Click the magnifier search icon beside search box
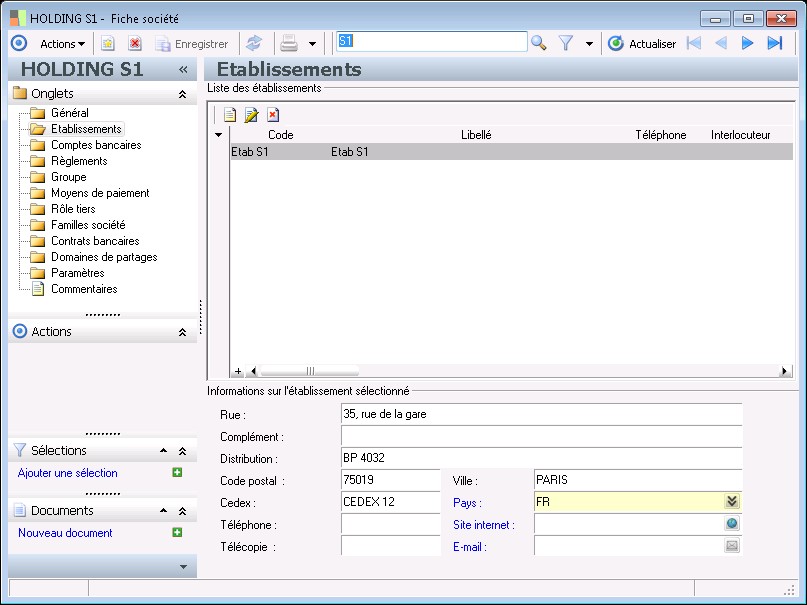Image resolution: width=807 pixels, height=605 pixels. pos(538,43)
